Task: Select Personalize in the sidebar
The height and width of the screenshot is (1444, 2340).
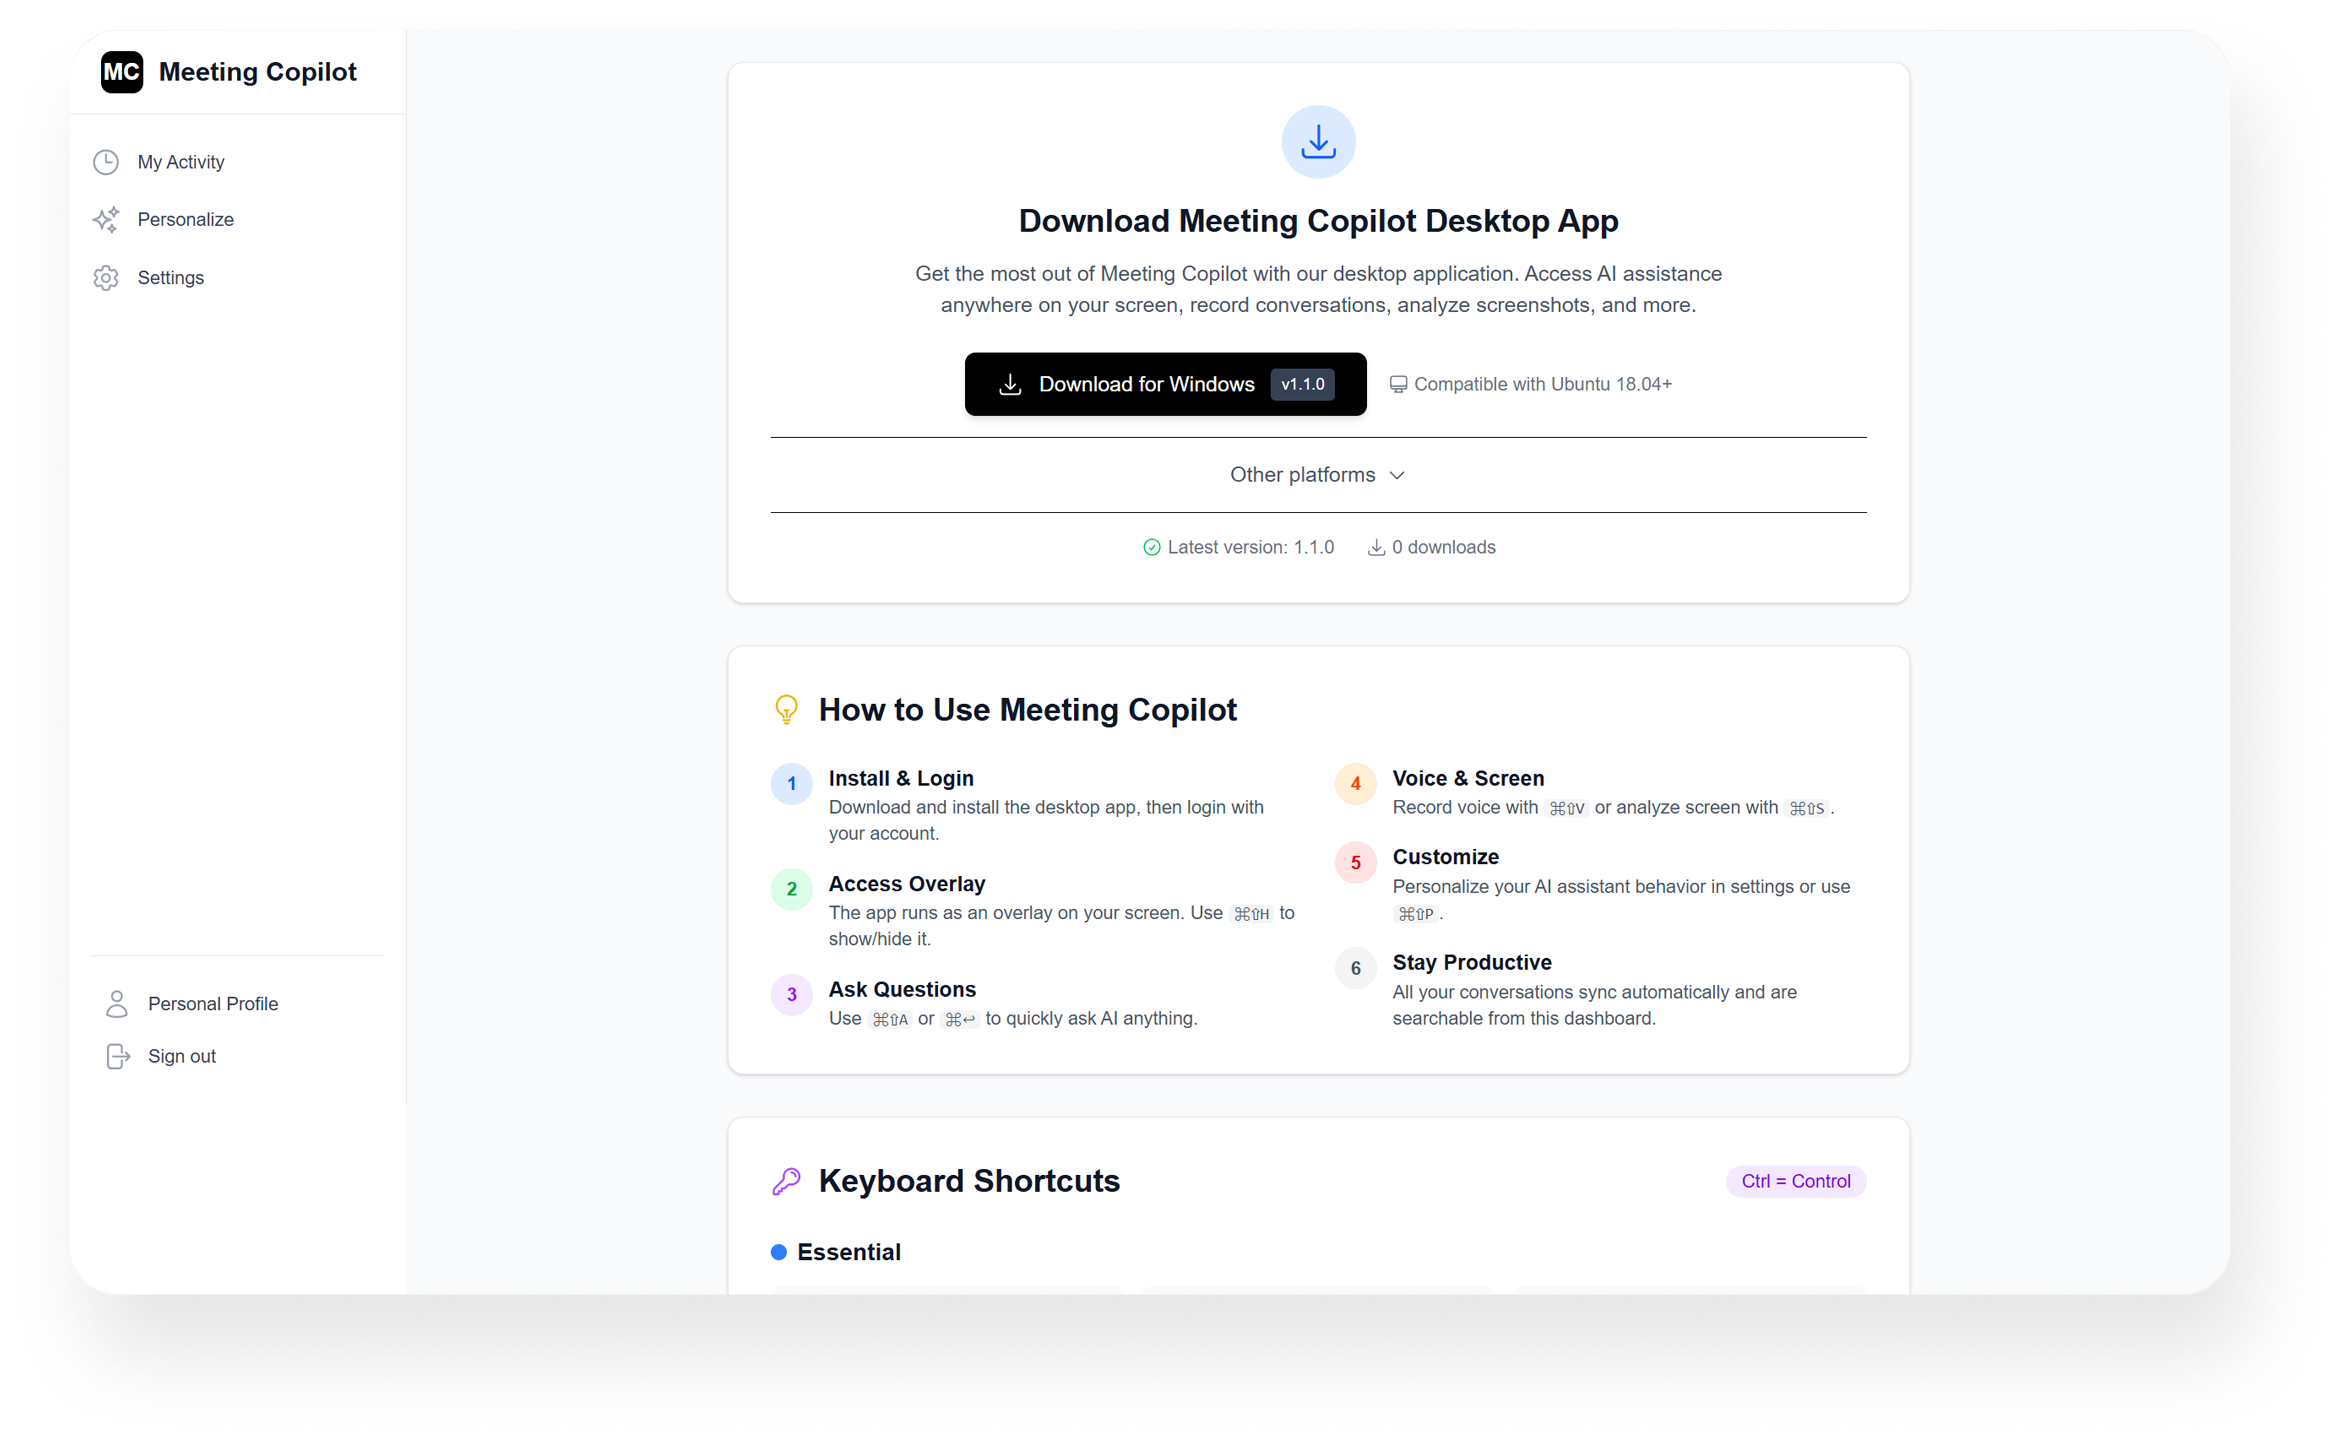Action: tap(185, 219)
